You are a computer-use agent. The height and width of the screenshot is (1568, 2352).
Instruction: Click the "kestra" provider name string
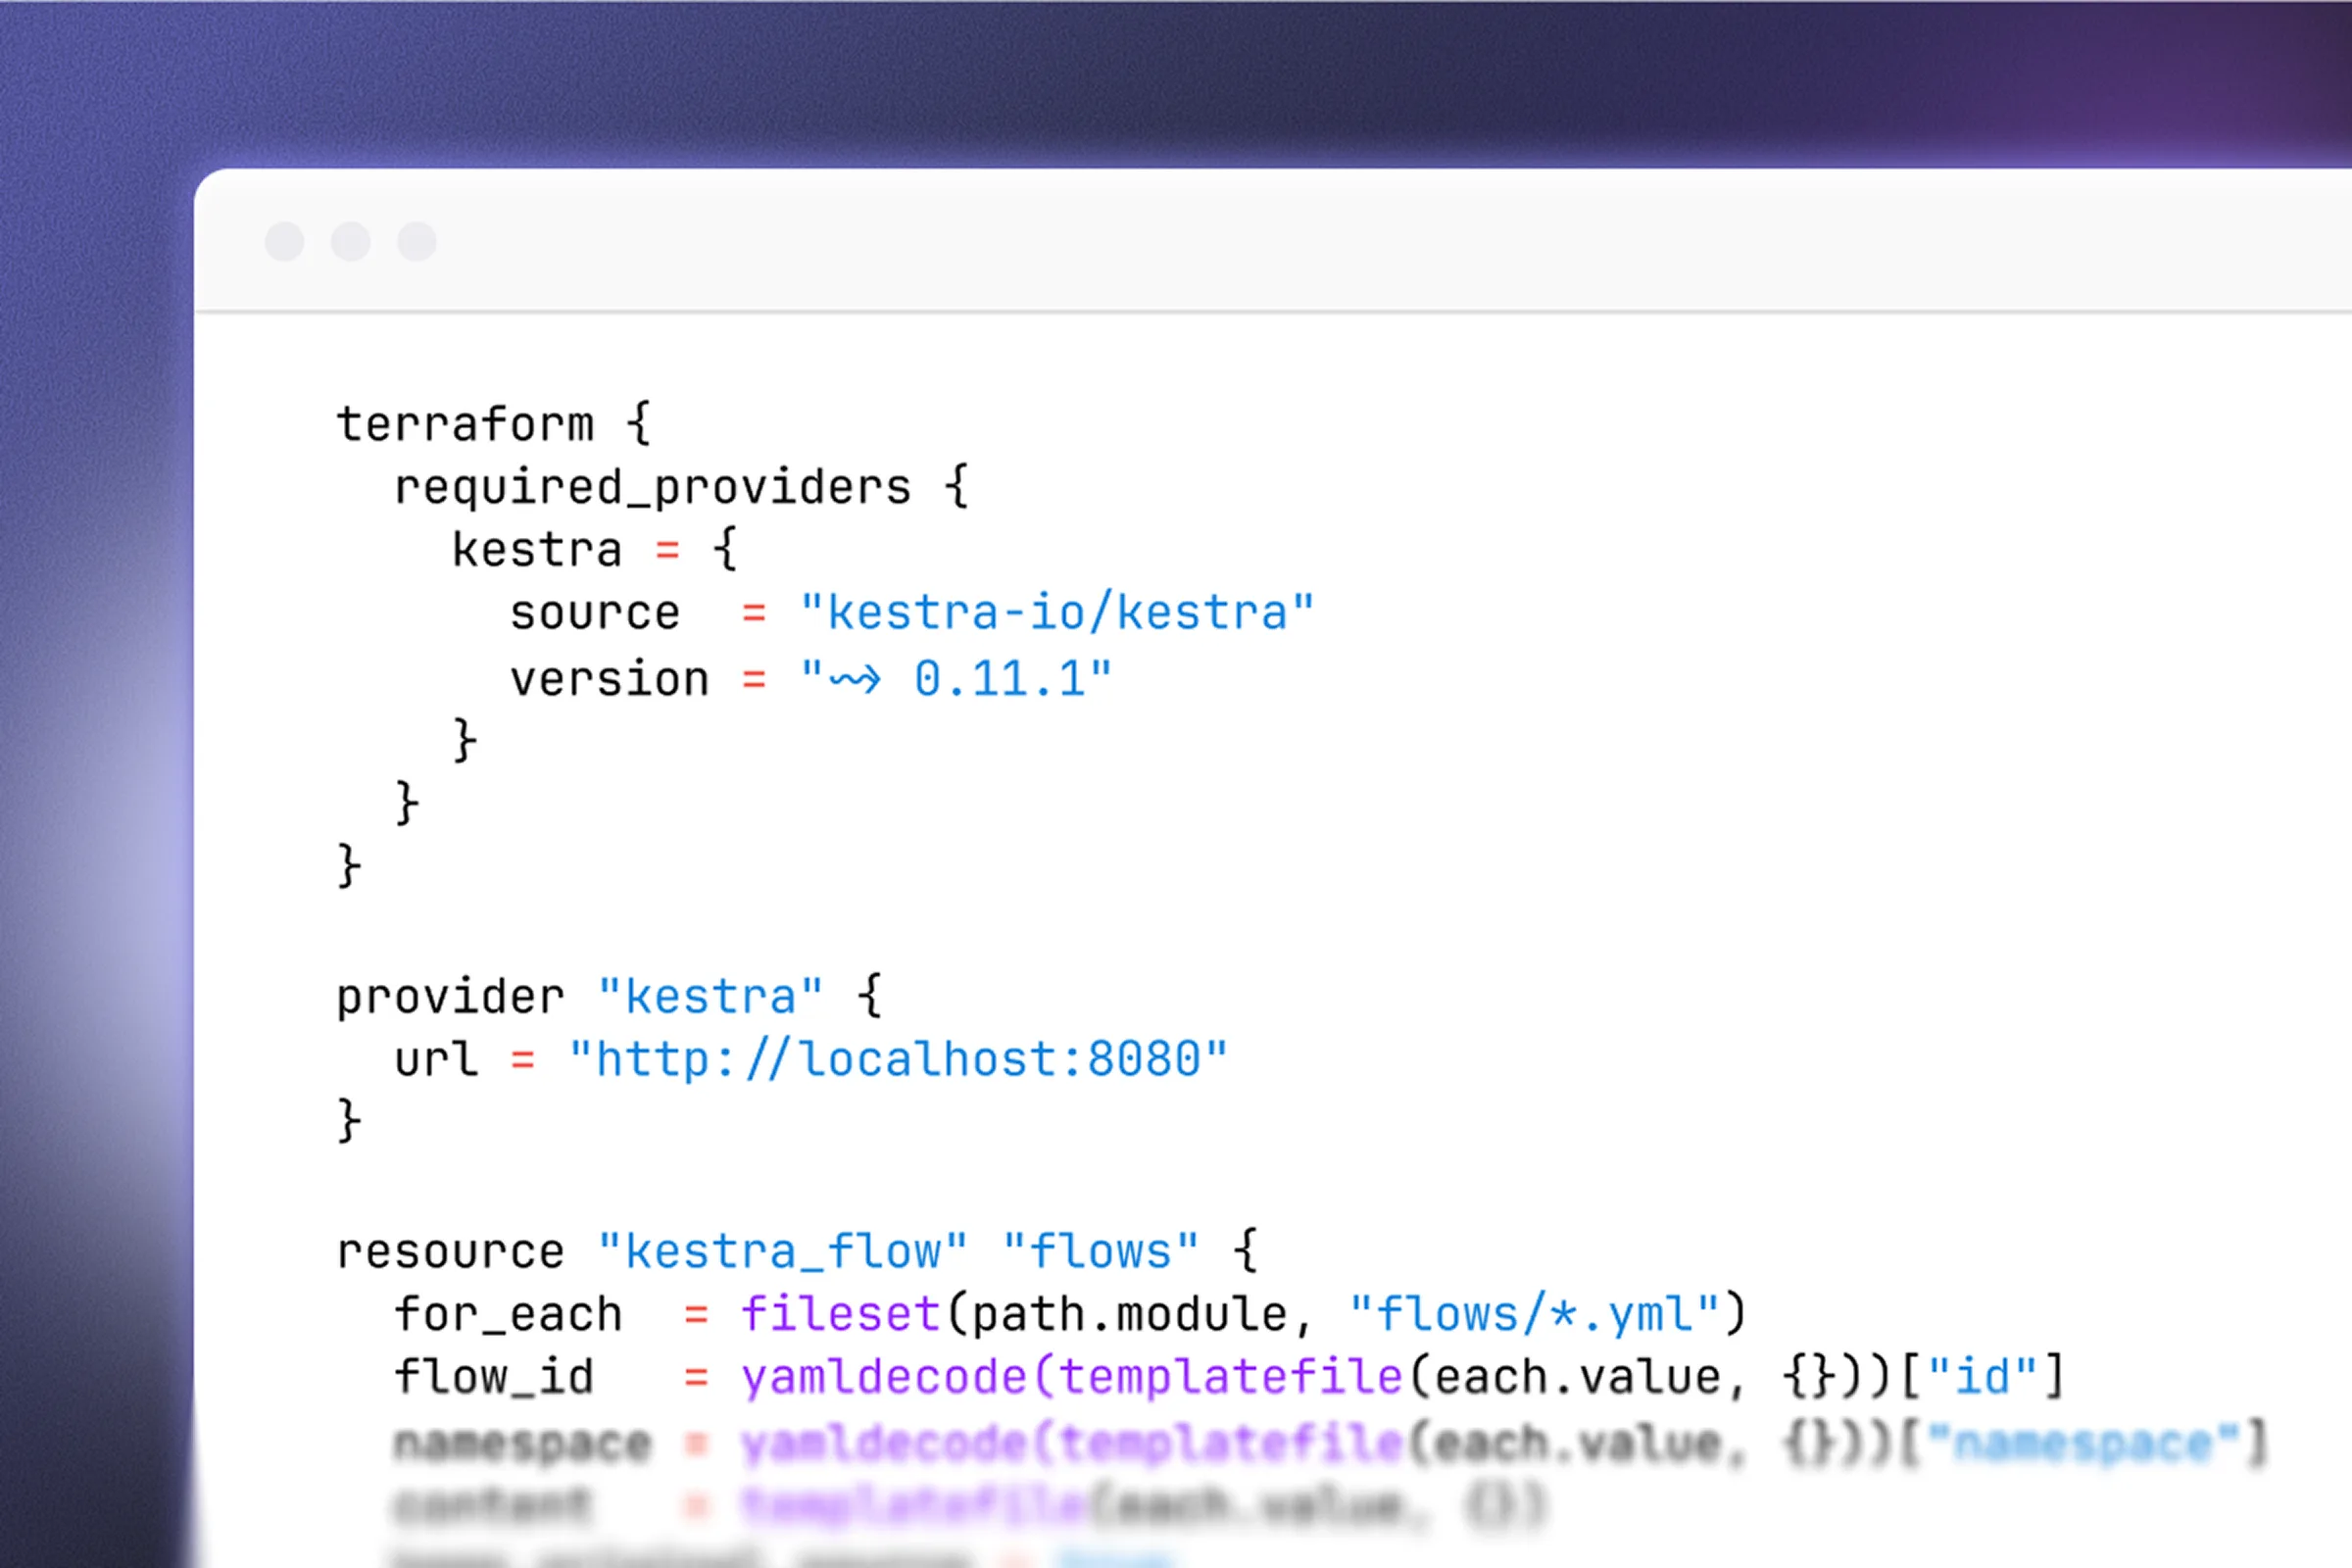(711, 997)
